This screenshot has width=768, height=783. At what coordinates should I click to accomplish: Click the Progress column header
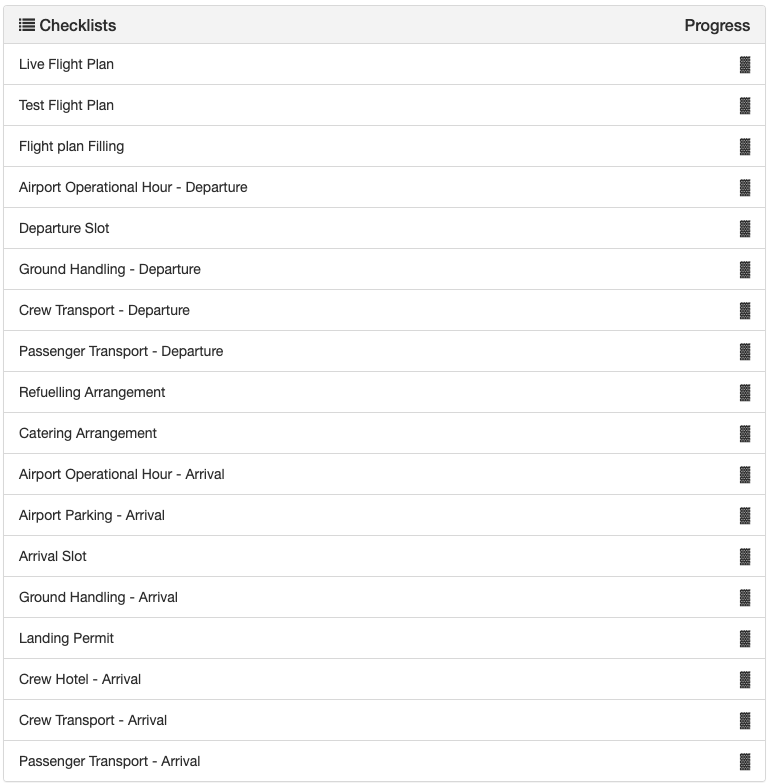click(x=717, y=25)
